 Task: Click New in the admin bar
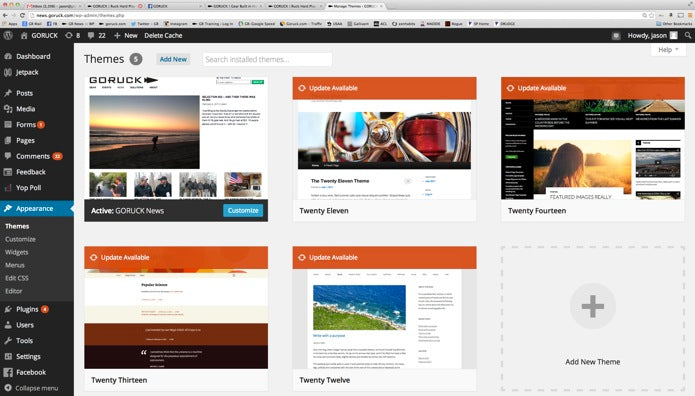pos(131,35)
